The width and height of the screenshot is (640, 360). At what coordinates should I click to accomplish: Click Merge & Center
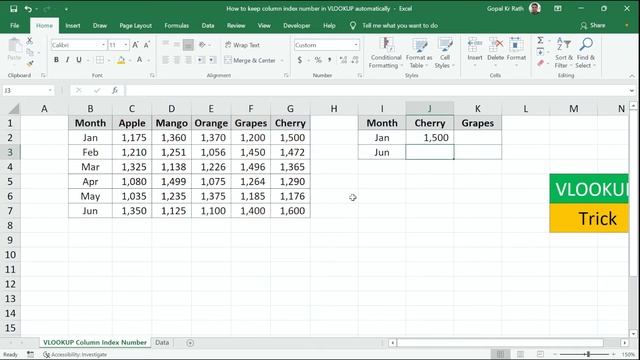[250, 60]
